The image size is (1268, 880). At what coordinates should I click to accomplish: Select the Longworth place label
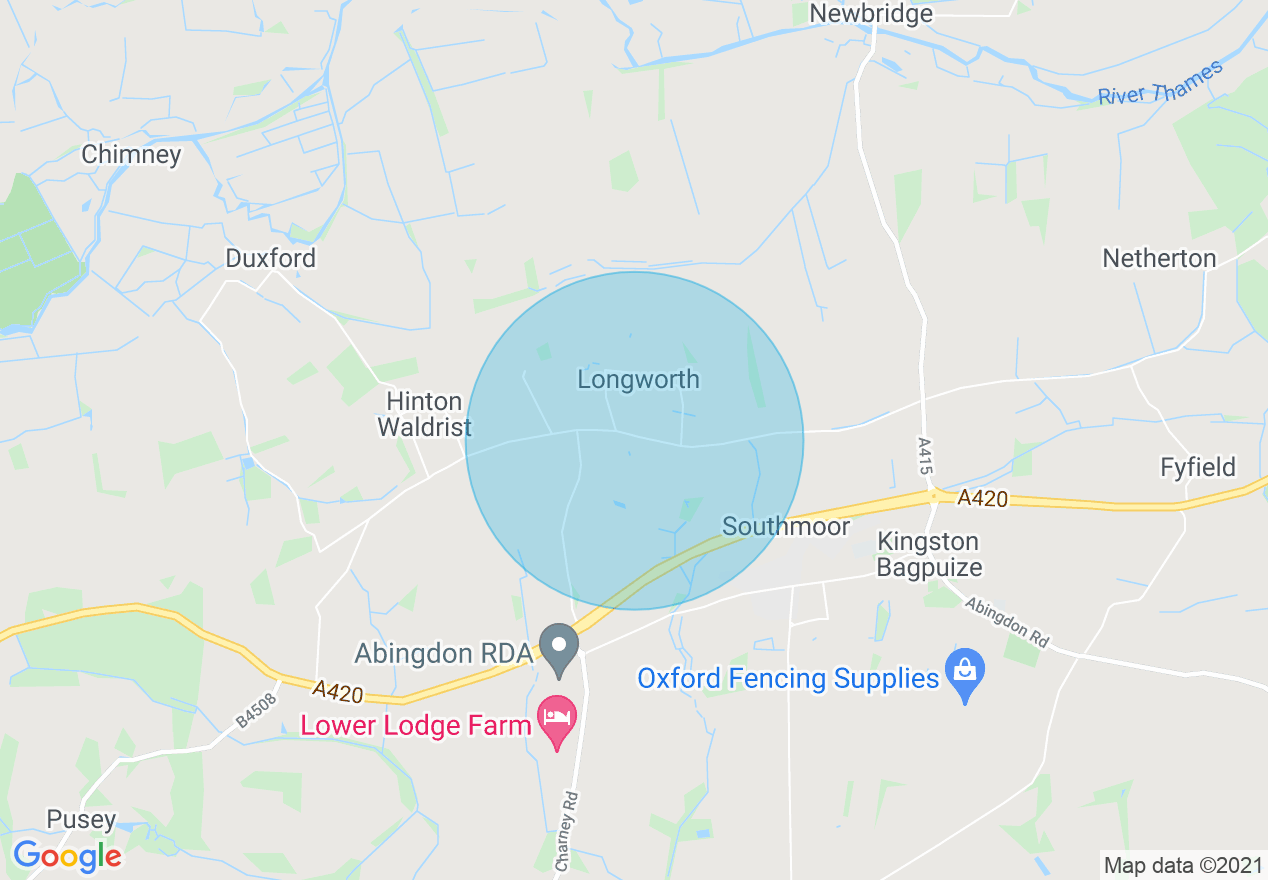point(639,380)
